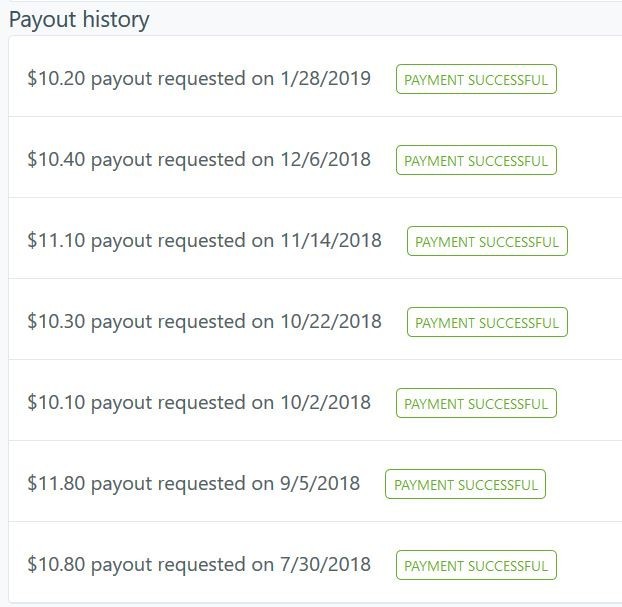The height and width of the screenshot is (607, 622).
Task: Click the 11/14/2018 date text
Action: pyautogui.click(x=331, y=240)
